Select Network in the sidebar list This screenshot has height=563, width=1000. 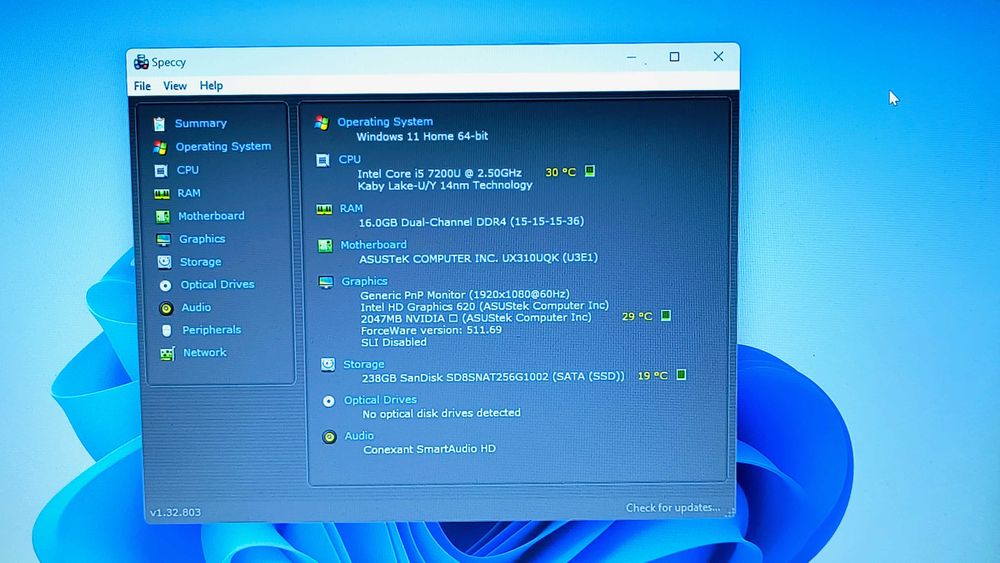tap(205, 352)
